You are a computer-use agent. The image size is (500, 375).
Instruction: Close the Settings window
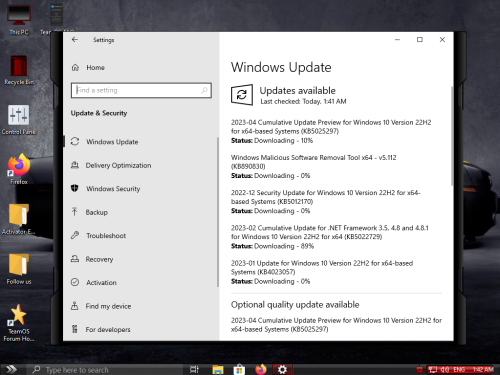point(442,40)
